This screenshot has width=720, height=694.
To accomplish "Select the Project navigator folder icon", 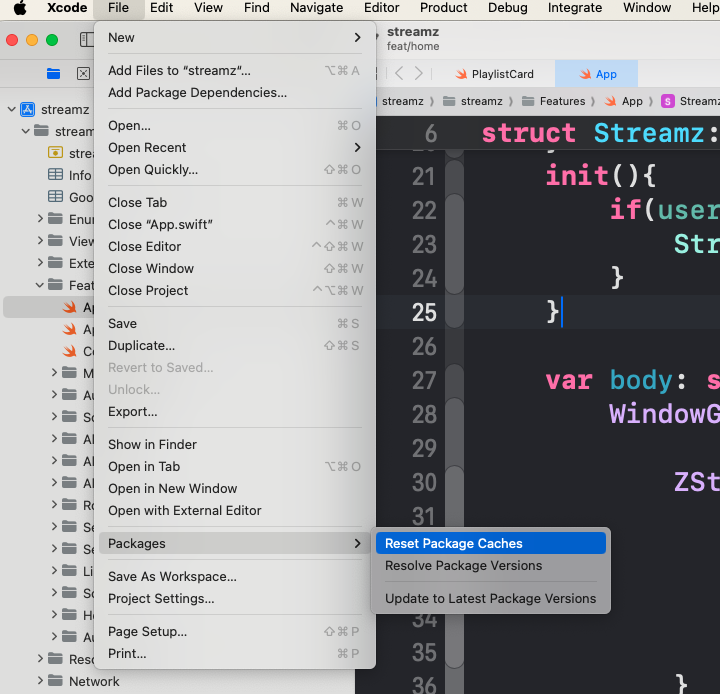I will [x=53, y=73].
